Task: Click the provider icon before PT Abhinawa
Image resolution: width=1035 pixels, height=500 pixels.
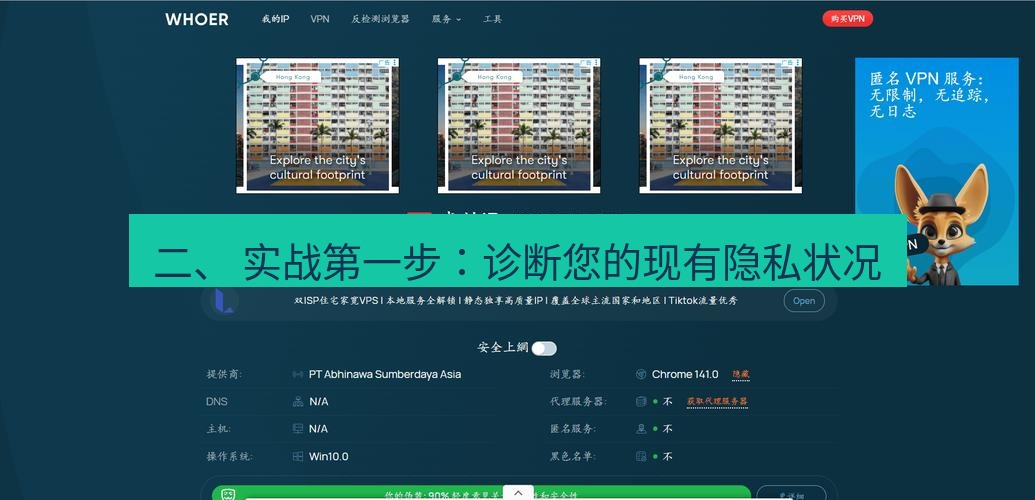Action: tap(298, 375)
